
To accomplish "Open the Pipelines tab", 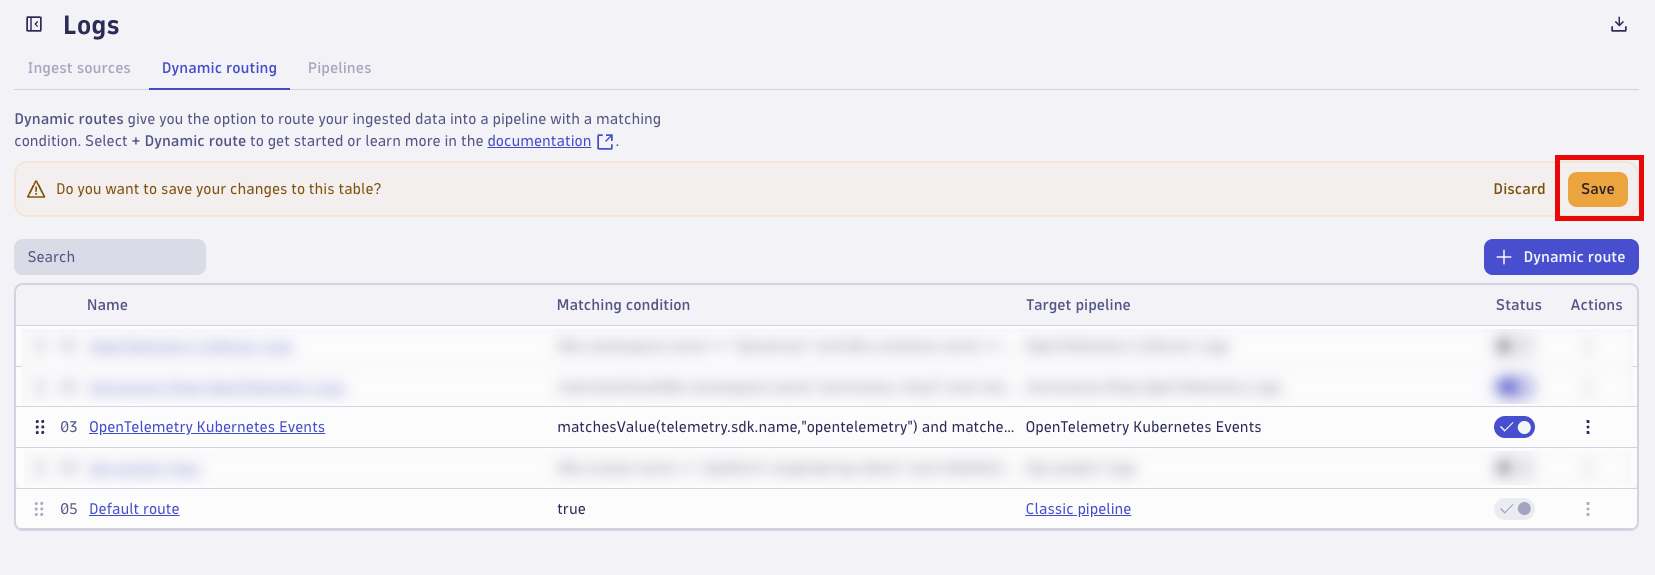I will pos(339,68).
